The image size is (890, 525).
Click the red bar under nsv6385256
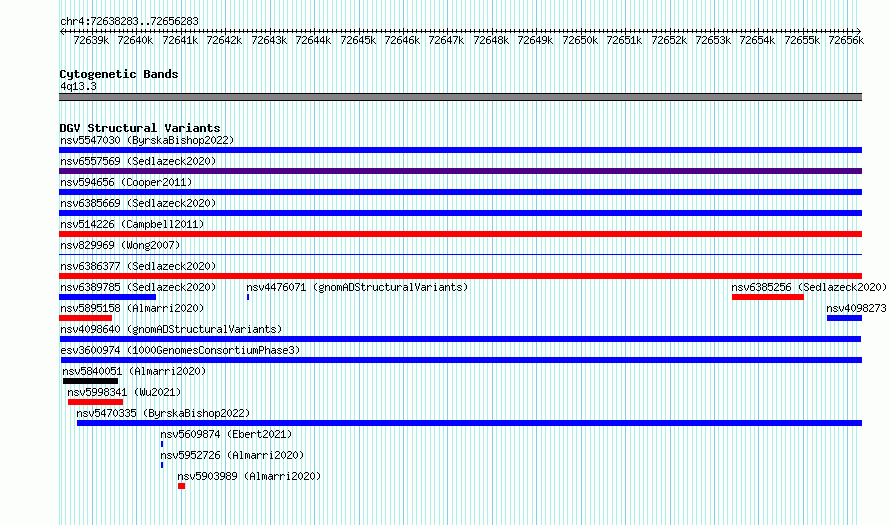(x=768, y=297)
